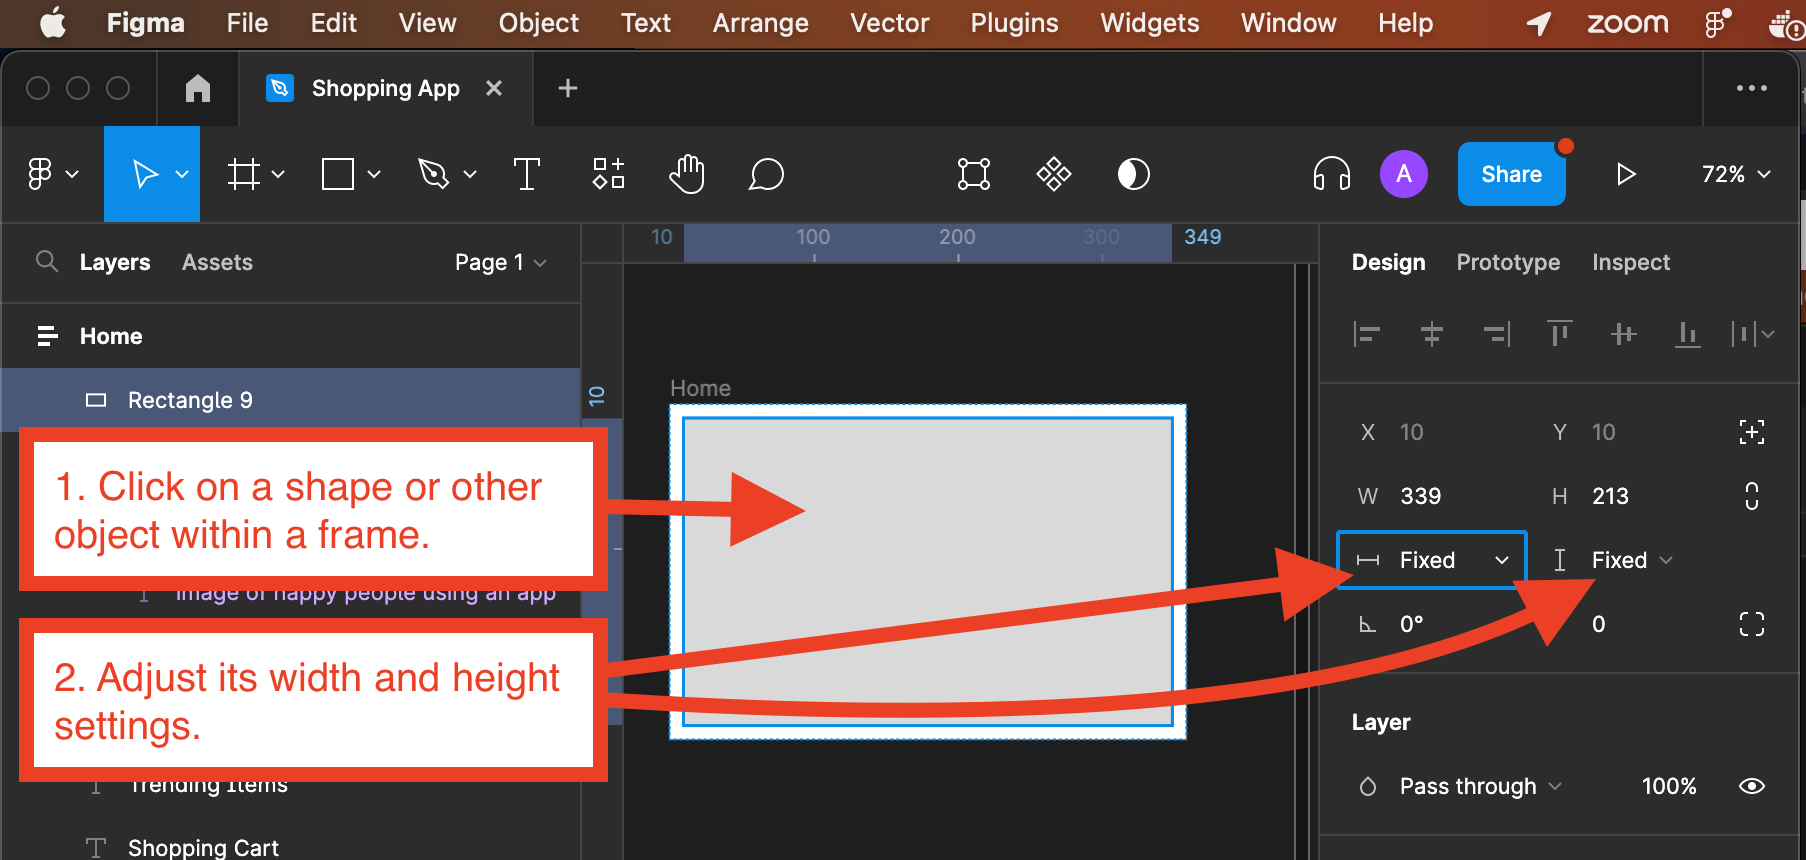The image size is (1806, 860).
Task: Align right icon in Design panel
Action: [x=1496, y=334]
